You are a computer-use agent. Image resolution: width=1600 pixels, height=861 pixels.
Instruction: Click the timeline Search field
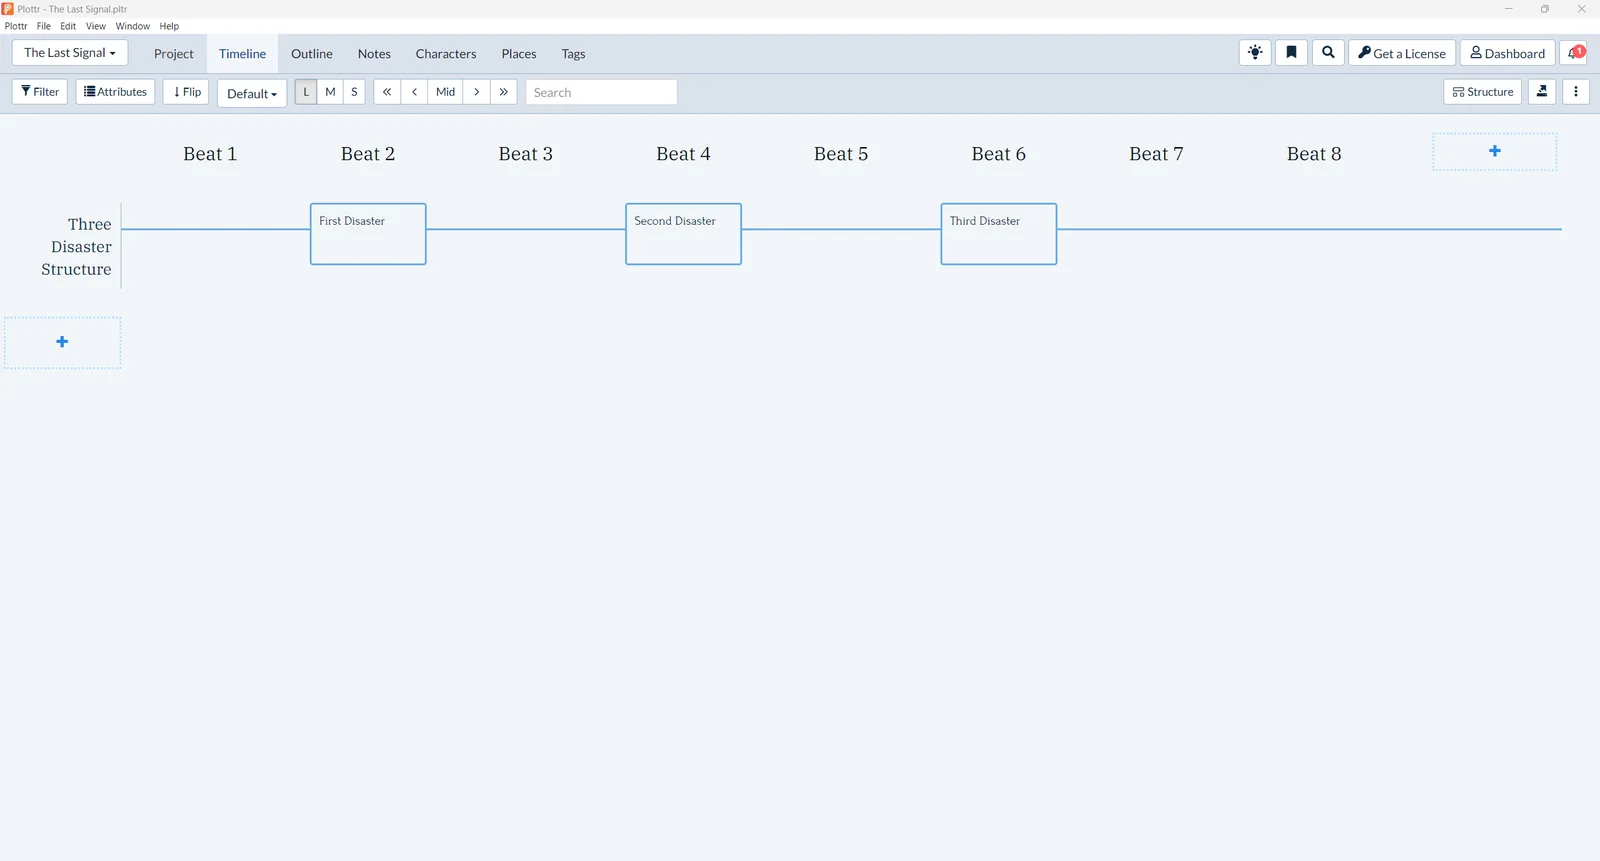(x=601, y=92)
